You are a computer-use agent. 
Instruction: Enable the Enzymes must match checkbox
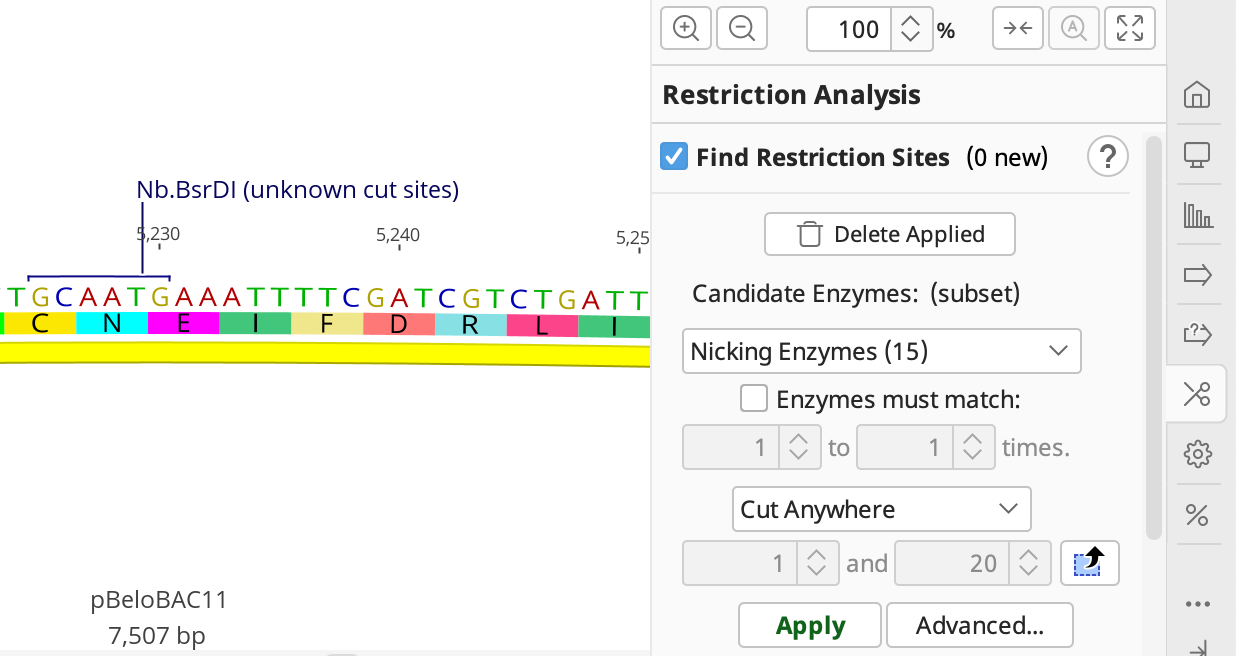753,400
